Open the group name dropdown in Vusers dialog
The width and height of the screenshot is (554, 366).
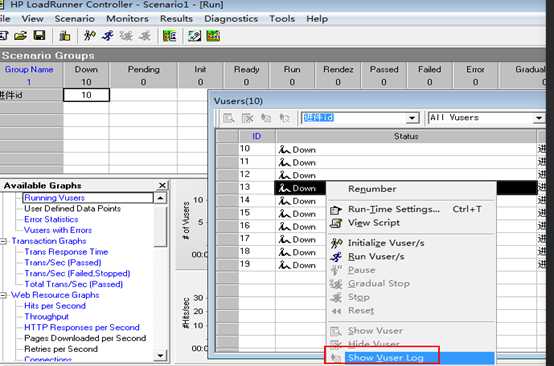point(412,118)
